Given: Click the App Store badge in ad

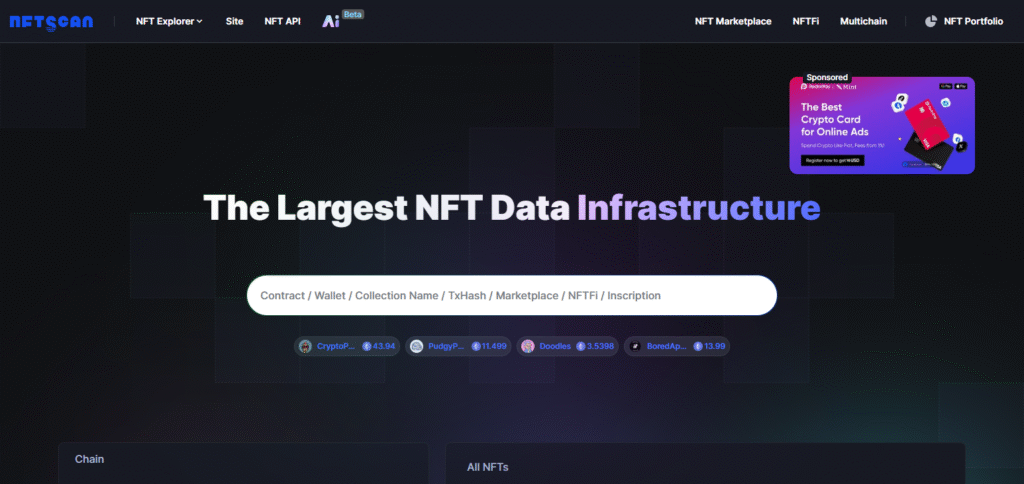Looking at the screenshot, I should coord(961,86).
